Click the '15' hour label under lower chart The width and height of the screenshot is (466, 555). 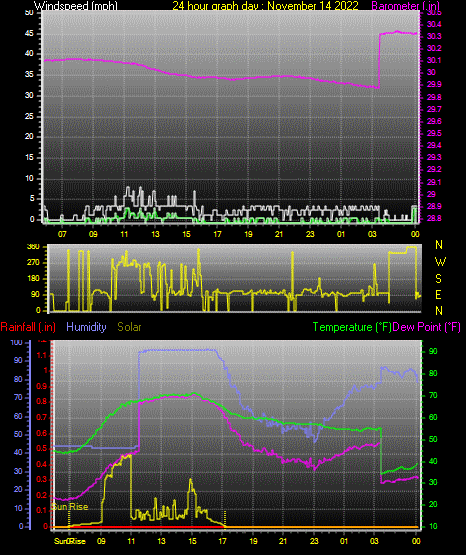[192, 541]
